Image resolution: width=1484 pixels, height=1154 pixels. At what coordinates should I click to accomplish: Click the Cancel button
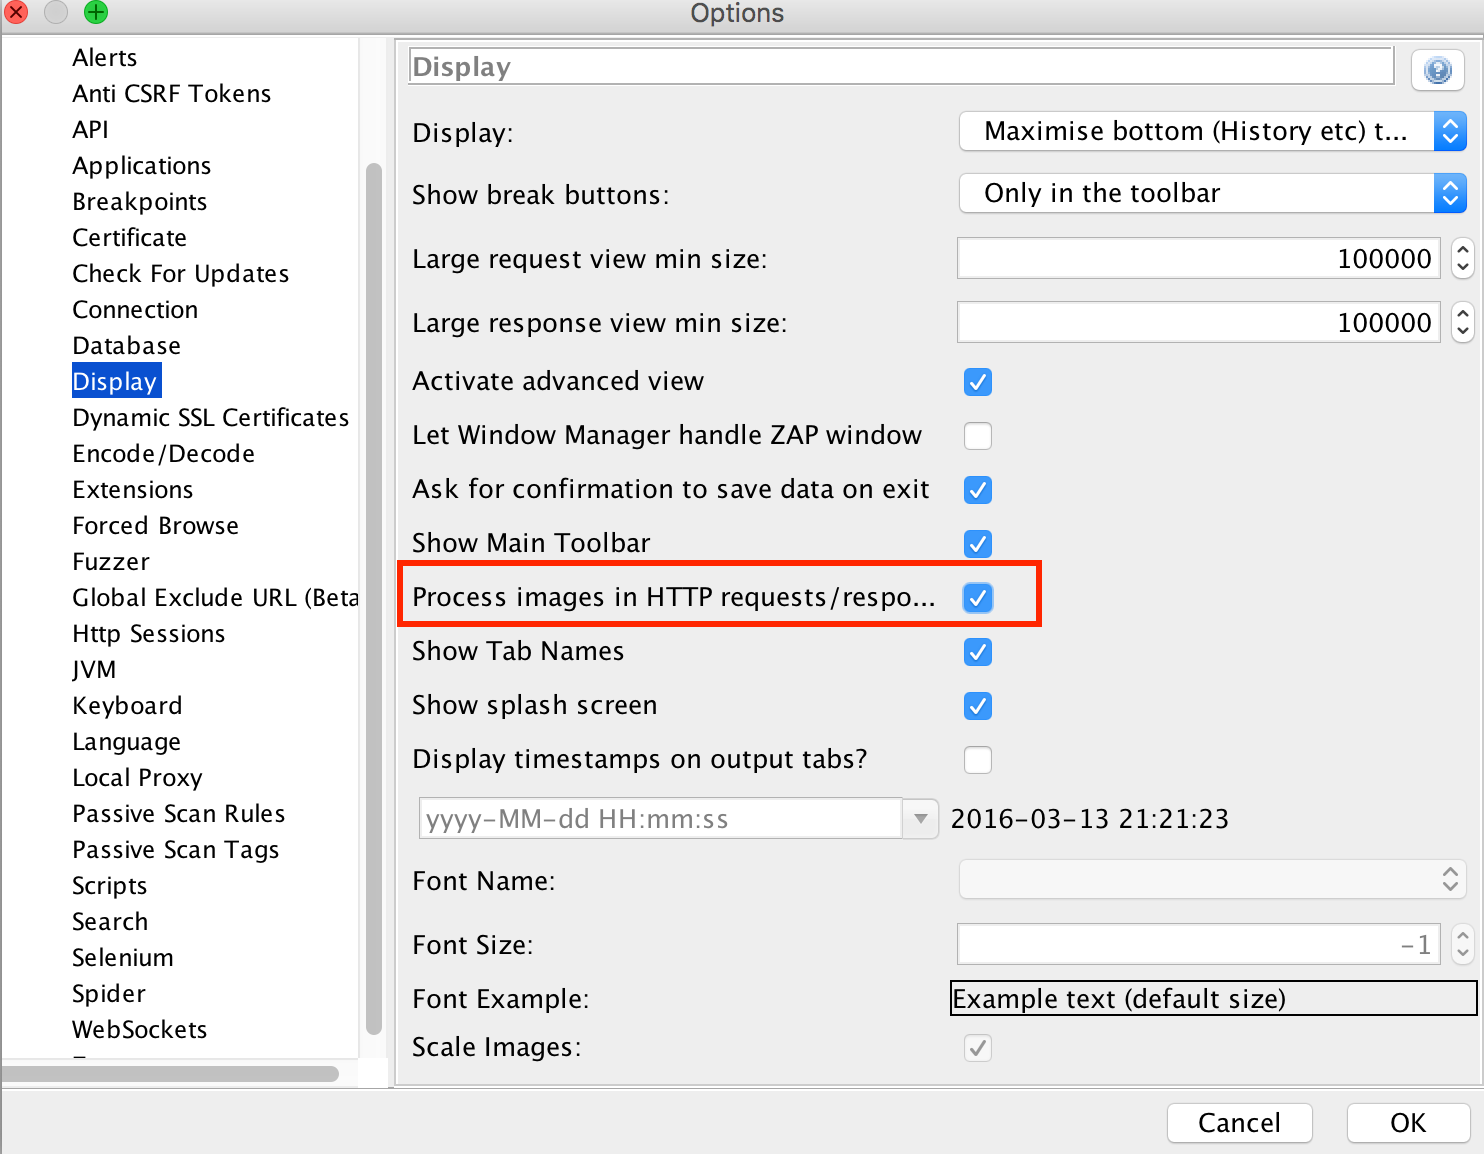(1240, 1122)
